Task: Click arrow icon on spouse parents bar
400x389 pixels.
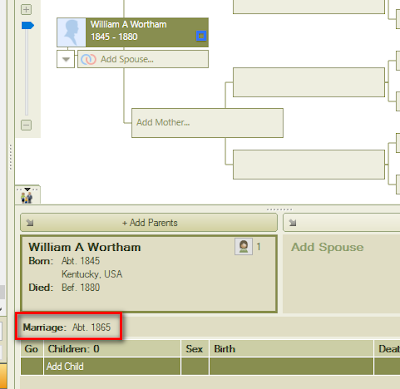Action: coord(292,223)
